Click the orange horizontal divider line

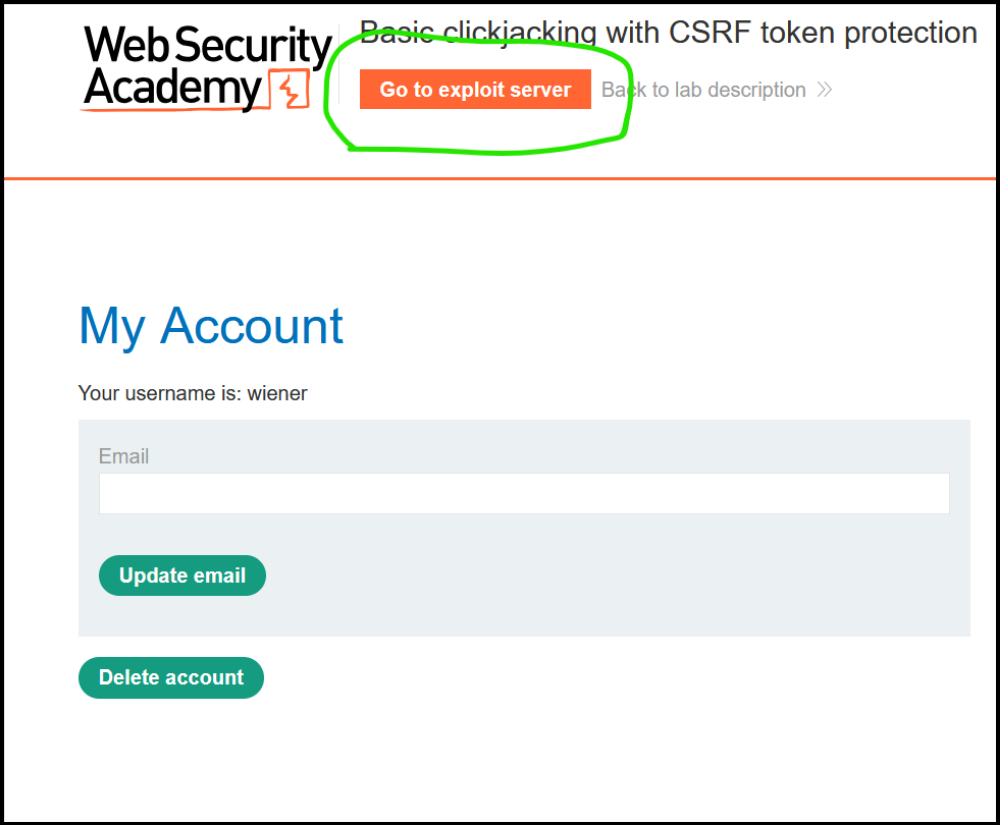(x=500, y=179)
